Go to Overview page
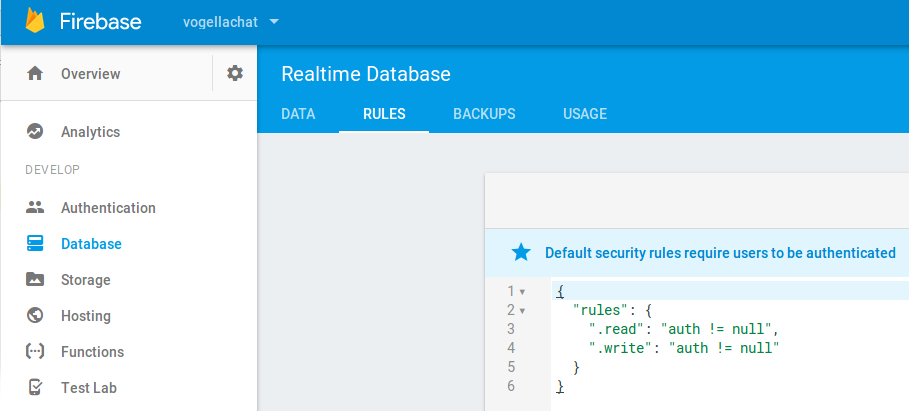Image resolution: width=909 pixels, height=411 pixels. [x=90, y=74]
